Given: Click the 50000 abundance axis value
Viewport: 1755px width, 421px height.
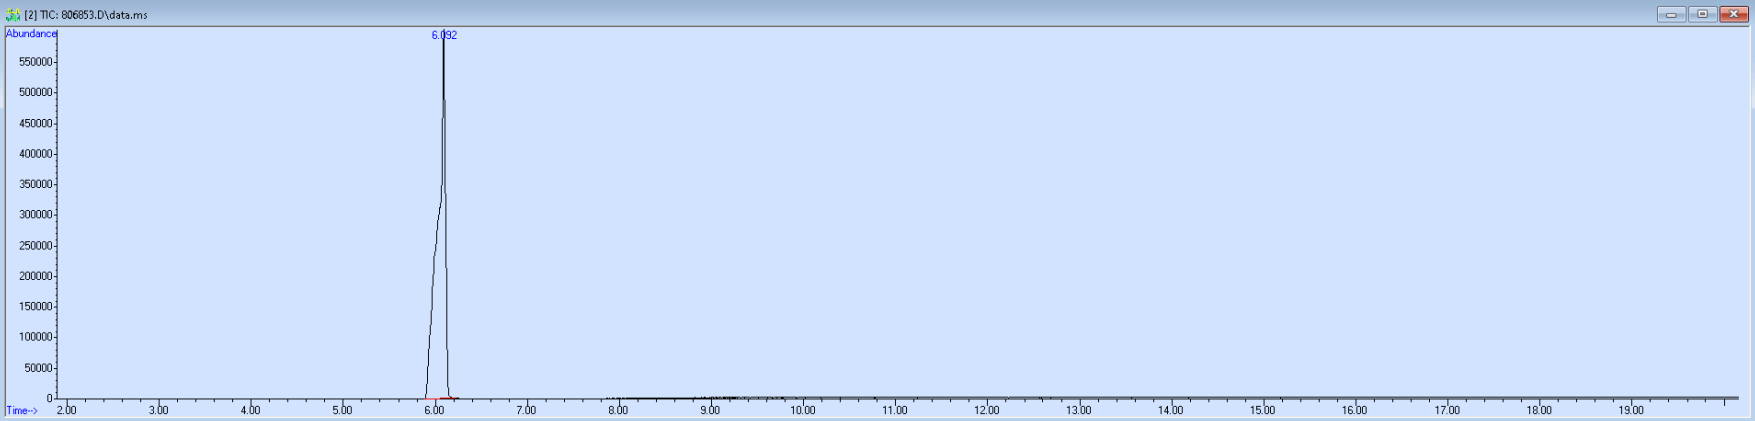Looking at the screenshot, I should coord(37,368).
